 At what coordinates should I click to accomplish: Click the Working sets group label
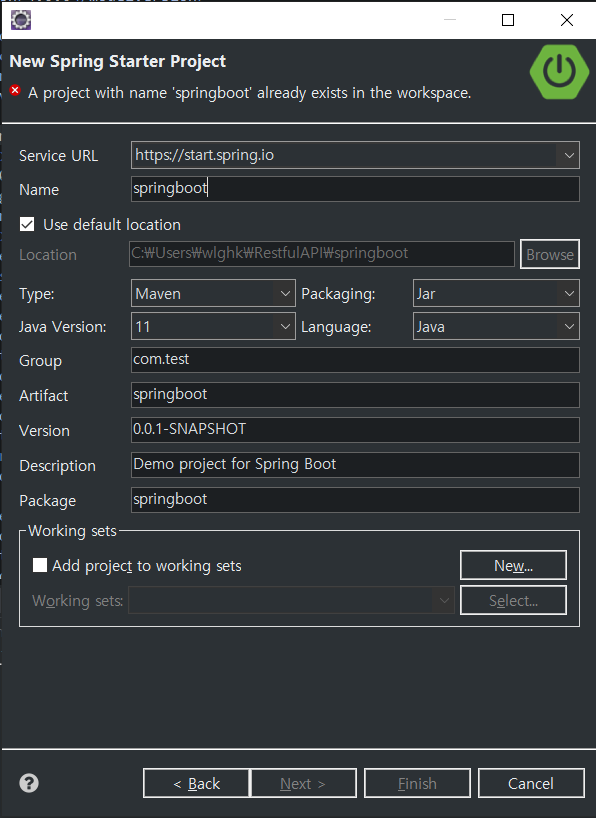72,531
